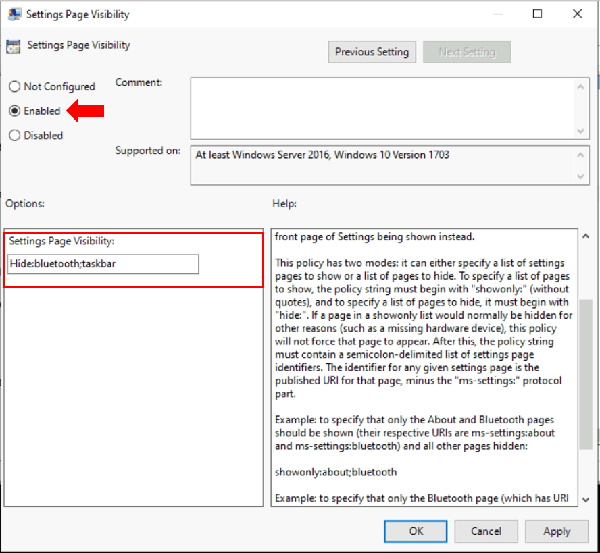Select the Not Configured radio button
This screenshot has height=553, width=600.
click(x=15, y=87)
